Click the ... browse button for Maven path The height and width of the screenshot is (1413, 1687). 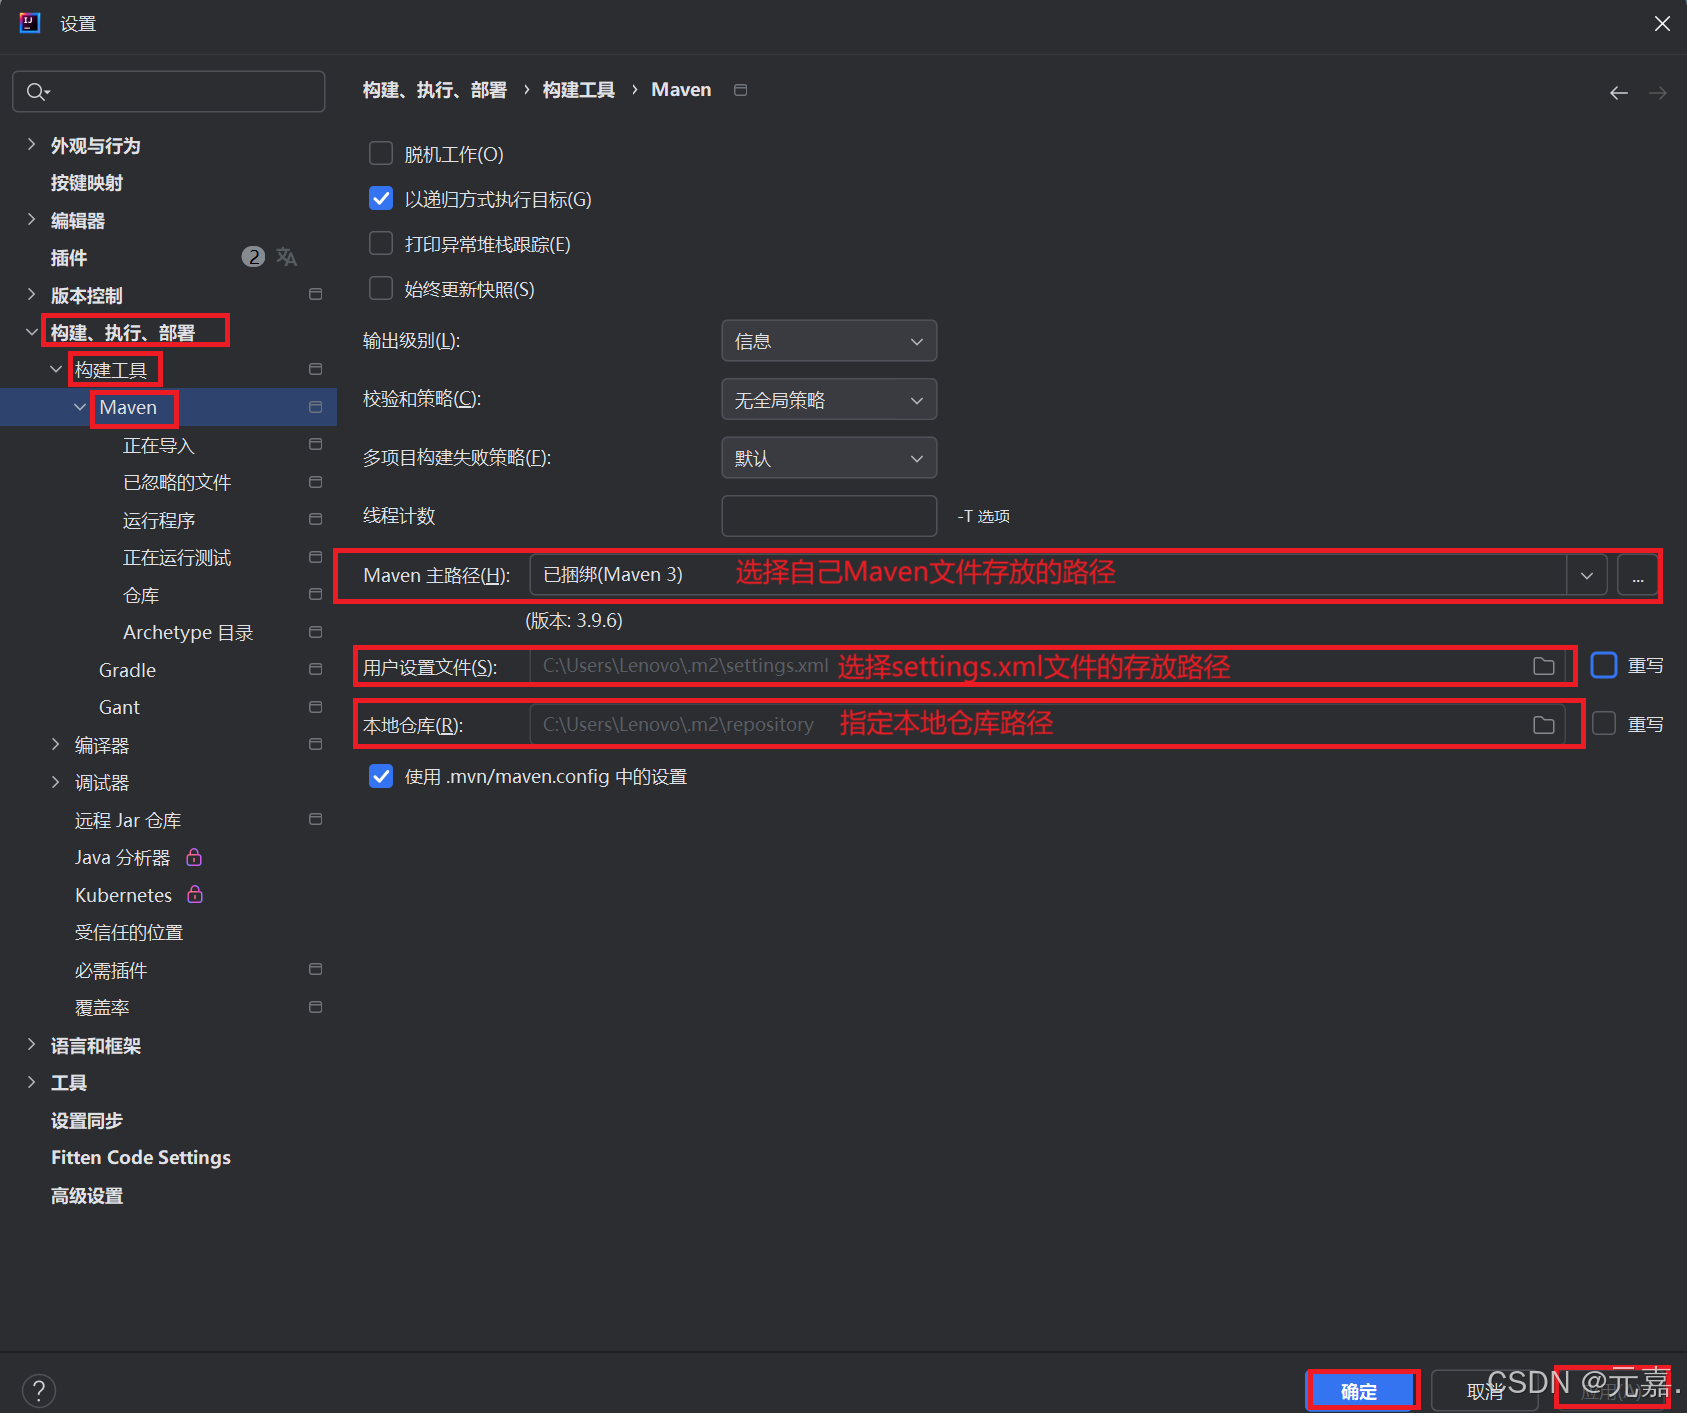click(1638, 575)
